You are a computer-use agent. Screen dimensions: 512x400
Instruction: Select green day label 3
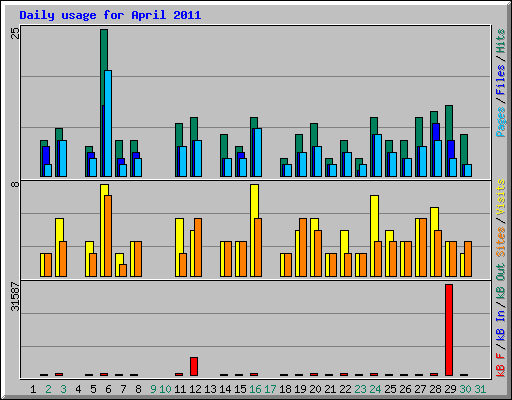click(x=63, y=389)
